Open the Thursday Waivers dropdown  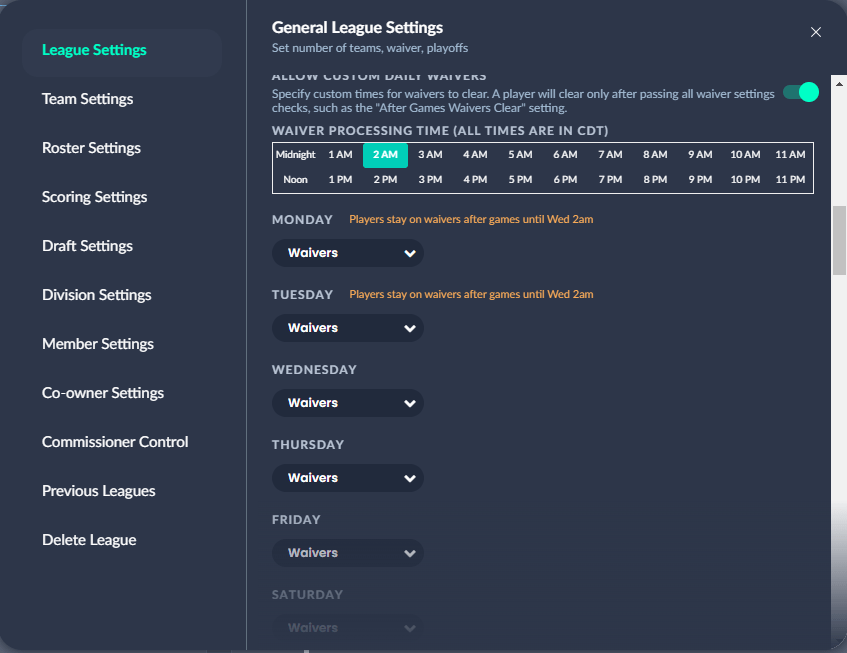347,477
